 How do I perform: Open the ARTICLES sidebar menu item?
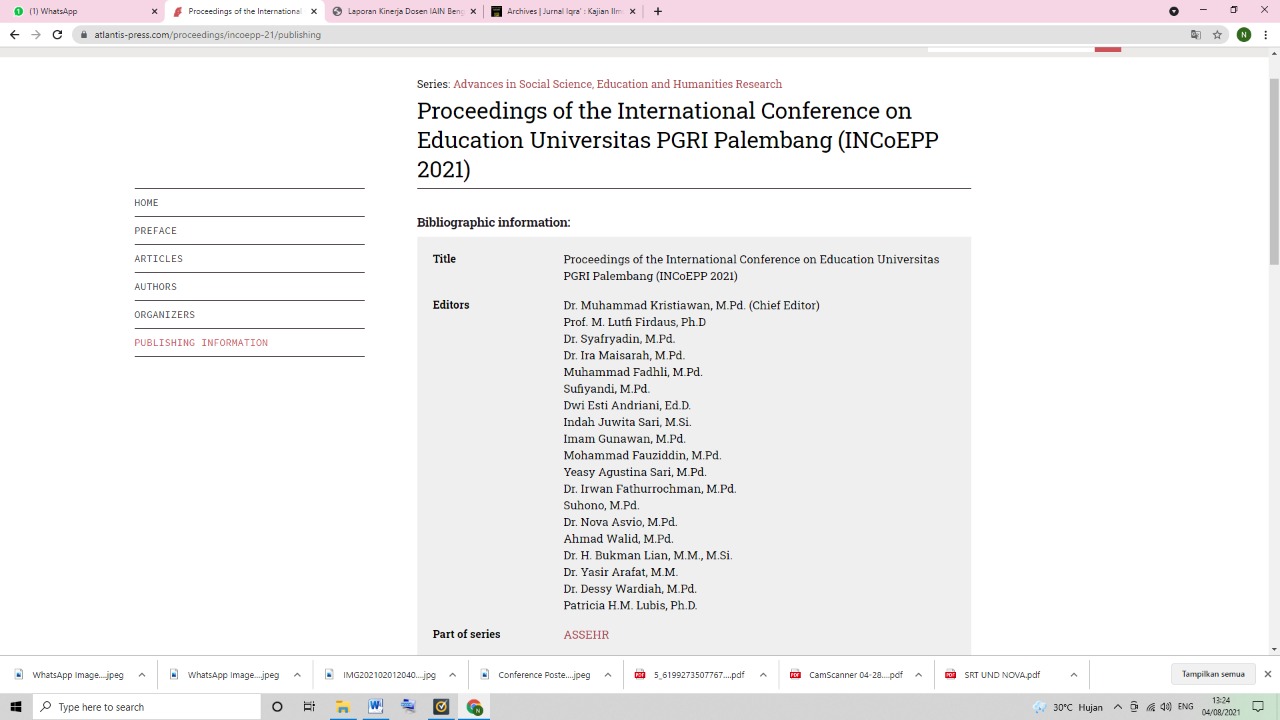tap(159, 259)
